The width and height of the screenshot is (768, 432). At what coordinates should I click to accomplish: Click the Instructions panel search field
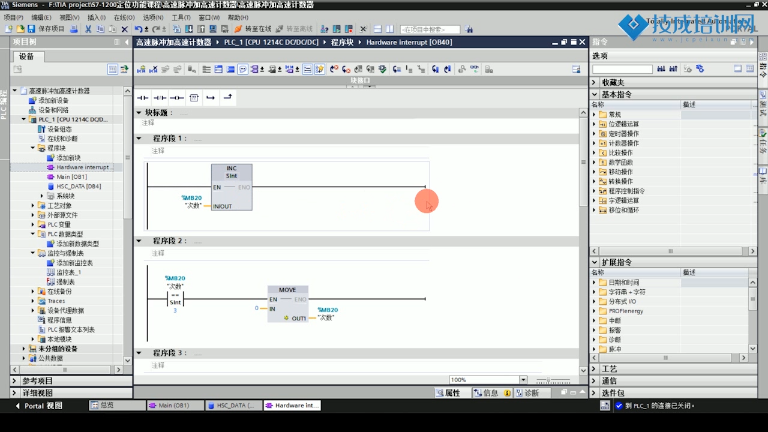pyautogui.click(x=622, y=69)
